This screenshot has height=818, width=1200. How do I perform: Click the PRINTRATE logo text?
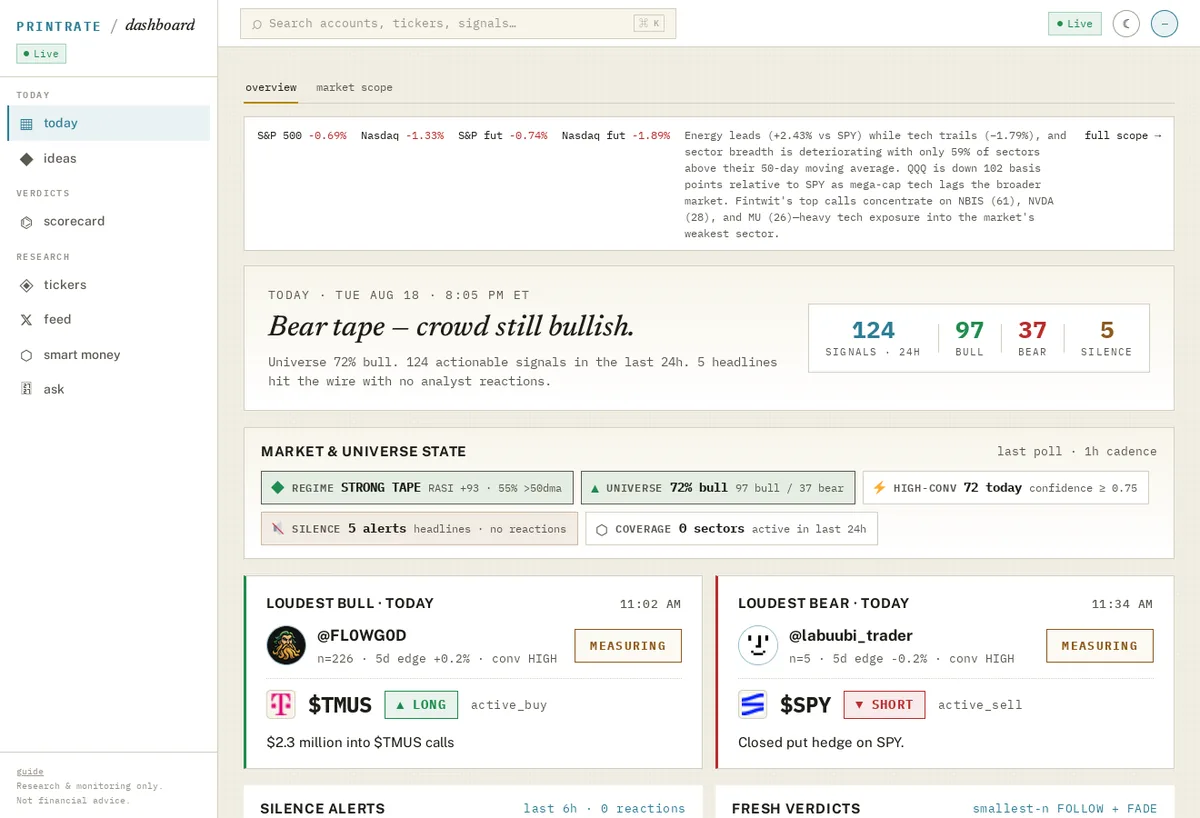59,25
